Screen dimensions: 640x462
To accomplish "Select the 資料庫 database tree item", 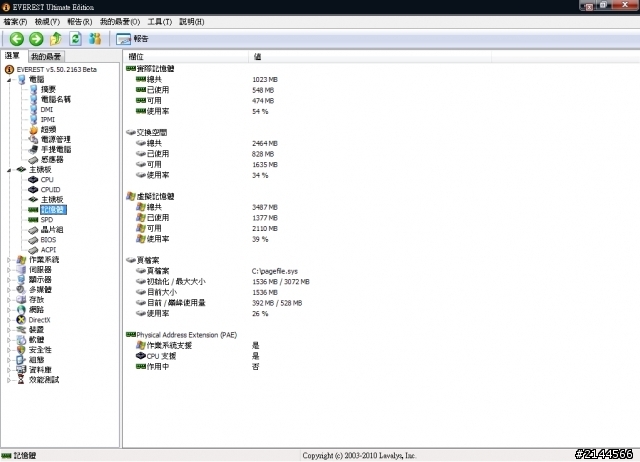I will pyautogui.click(x=40, y=370).
